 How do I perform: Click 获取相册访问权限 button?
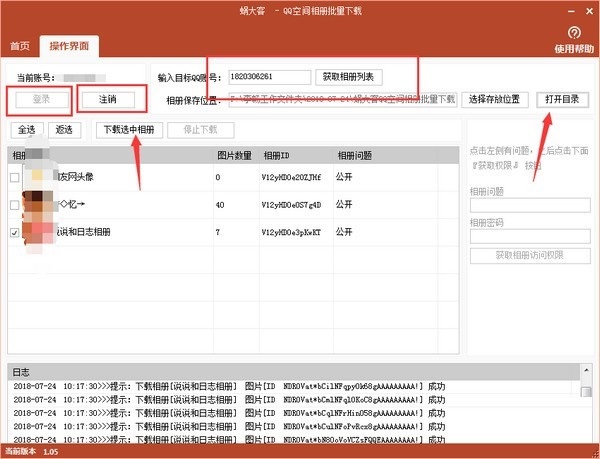pyautogui.click(x=530, y=256)
